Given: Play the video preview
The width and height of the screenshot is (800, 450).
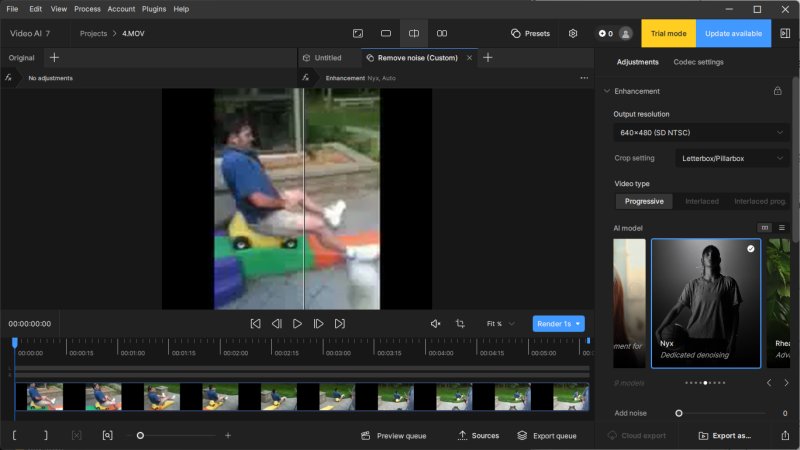Looking at the screenshot, I should (297, 324).
